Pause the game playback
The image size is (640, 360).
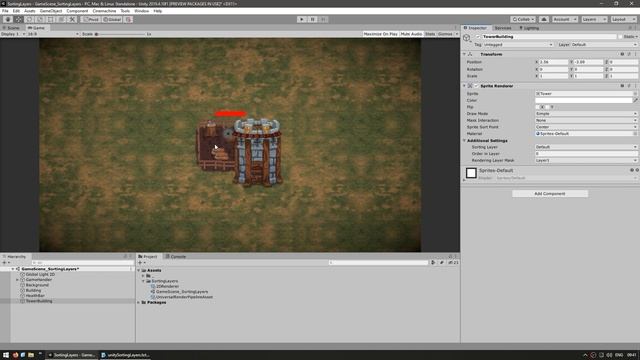(x=313, y=19)
